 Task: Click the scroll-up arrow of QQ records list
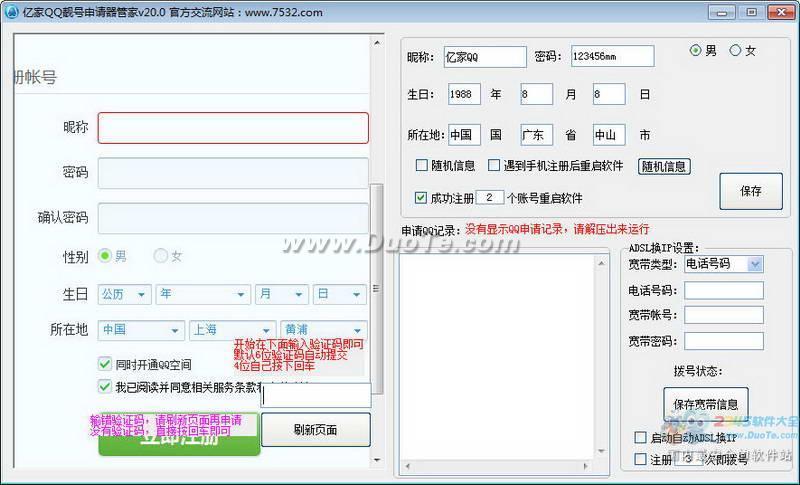click(x=601, y=263)
